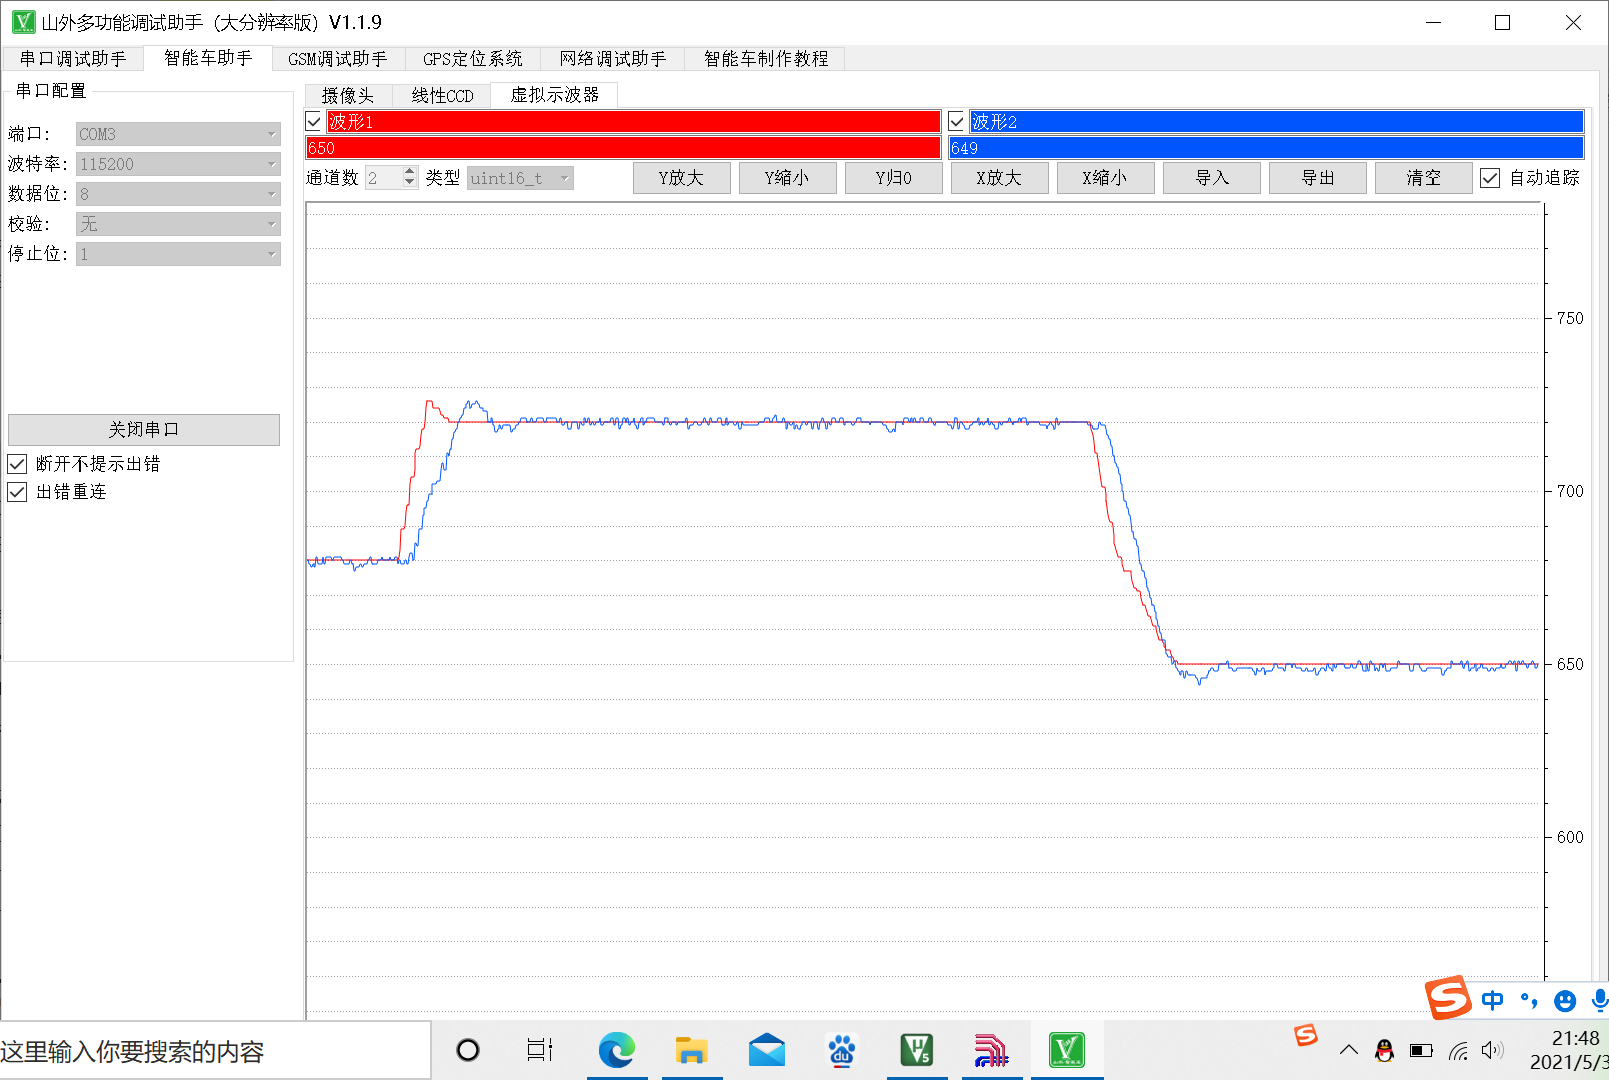Toggle 自动追踪 auto-track checkbox

[1490, 178]
